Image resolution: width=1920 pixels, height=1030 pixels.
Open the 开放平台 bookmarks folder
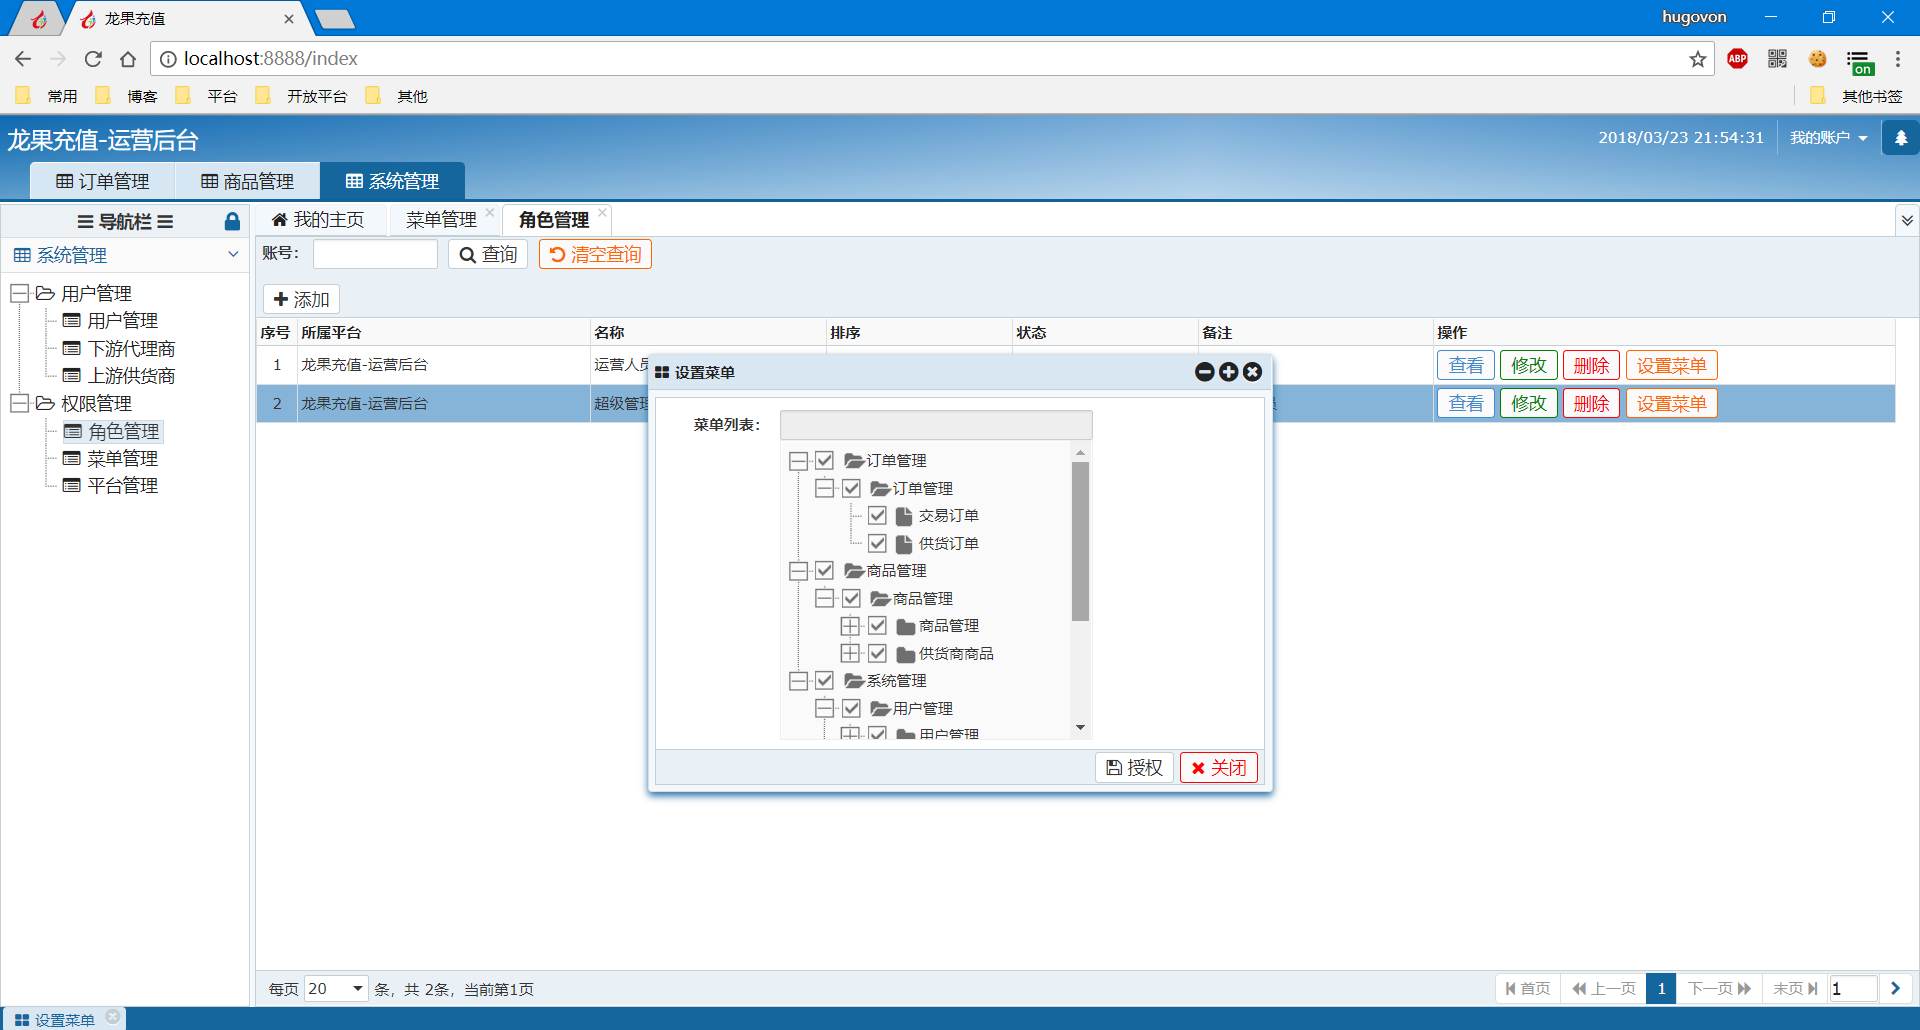[303, 96]
